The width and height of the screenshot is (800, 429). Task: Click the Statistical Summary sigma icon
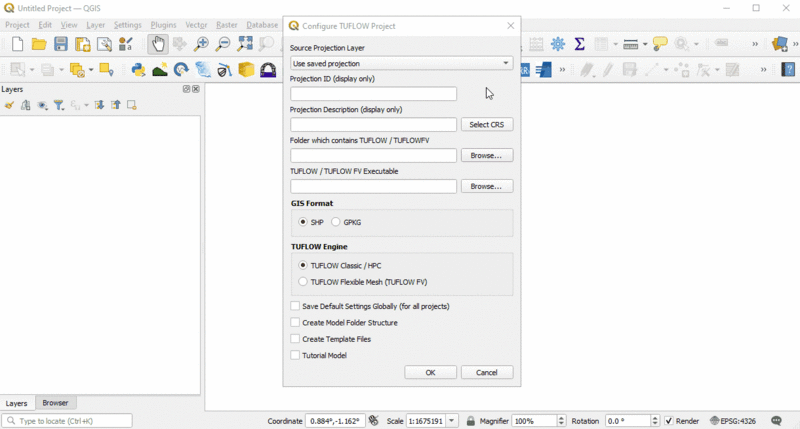pos(579,44)
